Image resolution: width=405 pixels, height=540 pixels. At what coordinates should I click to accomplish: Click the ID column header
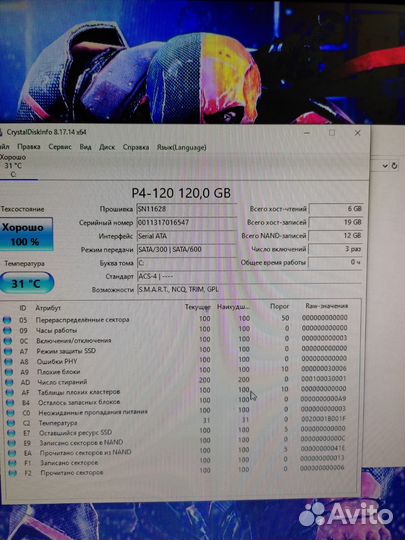[23, 308]
